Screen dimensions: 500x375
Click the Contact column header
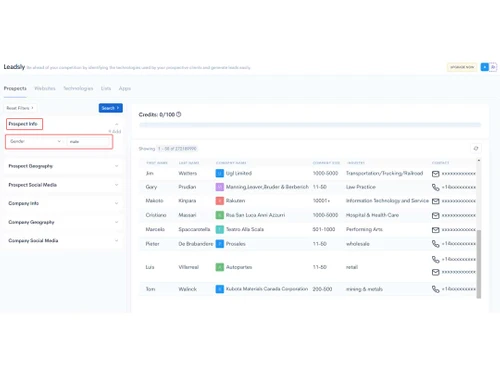(x=440, y=163)
